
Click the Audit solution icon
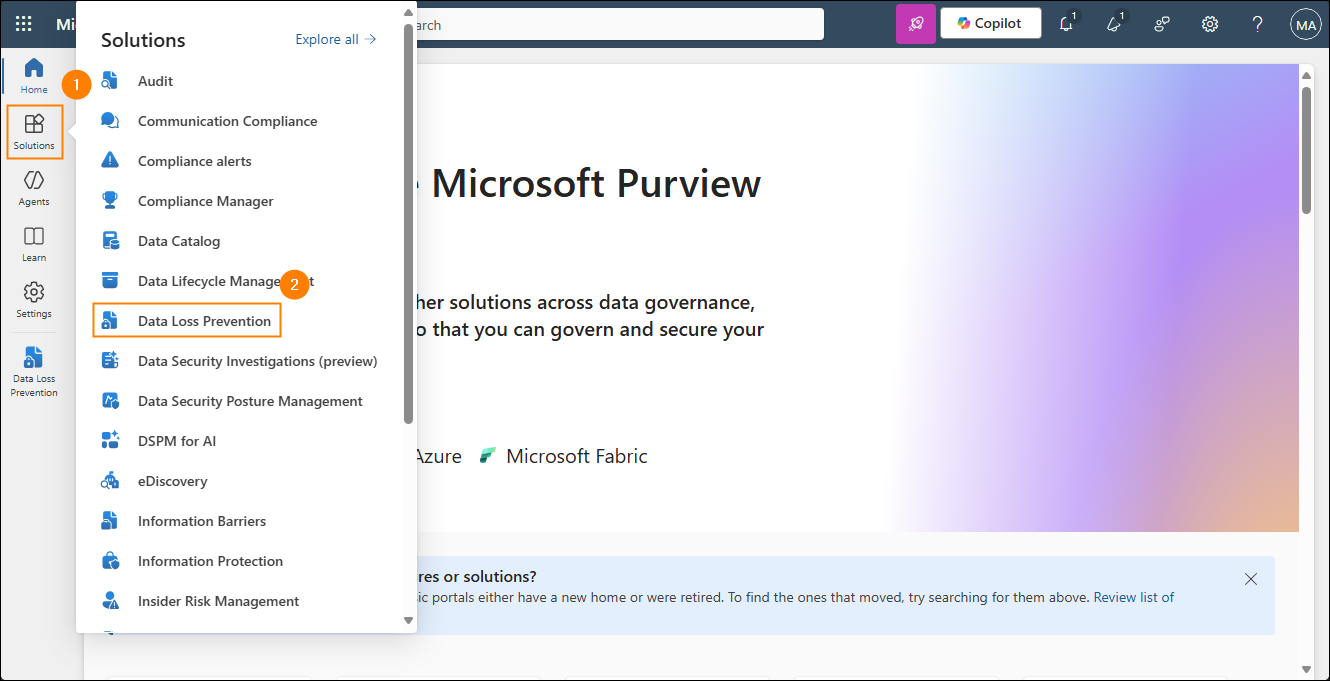pos(110,81)
